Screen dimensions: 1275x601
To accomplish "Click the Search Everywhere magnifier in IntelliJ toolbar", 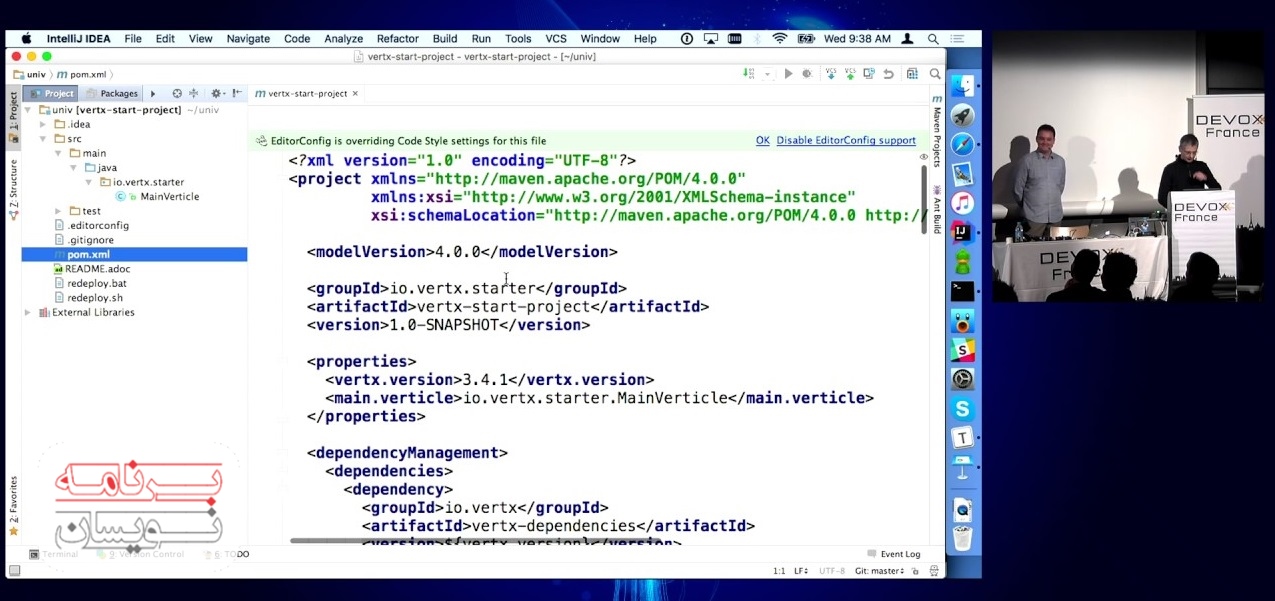I will [935, 74].
